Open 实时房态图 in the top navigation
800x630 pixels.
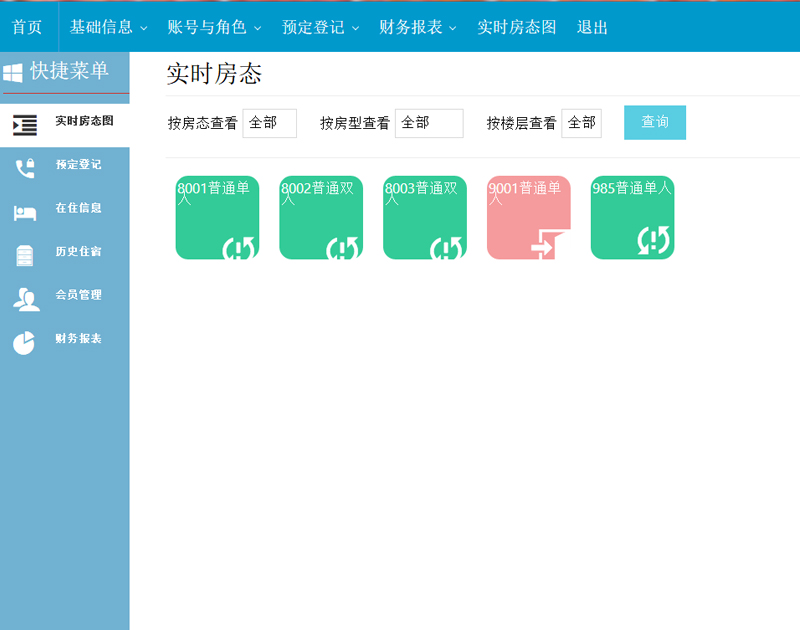(517, 27)
